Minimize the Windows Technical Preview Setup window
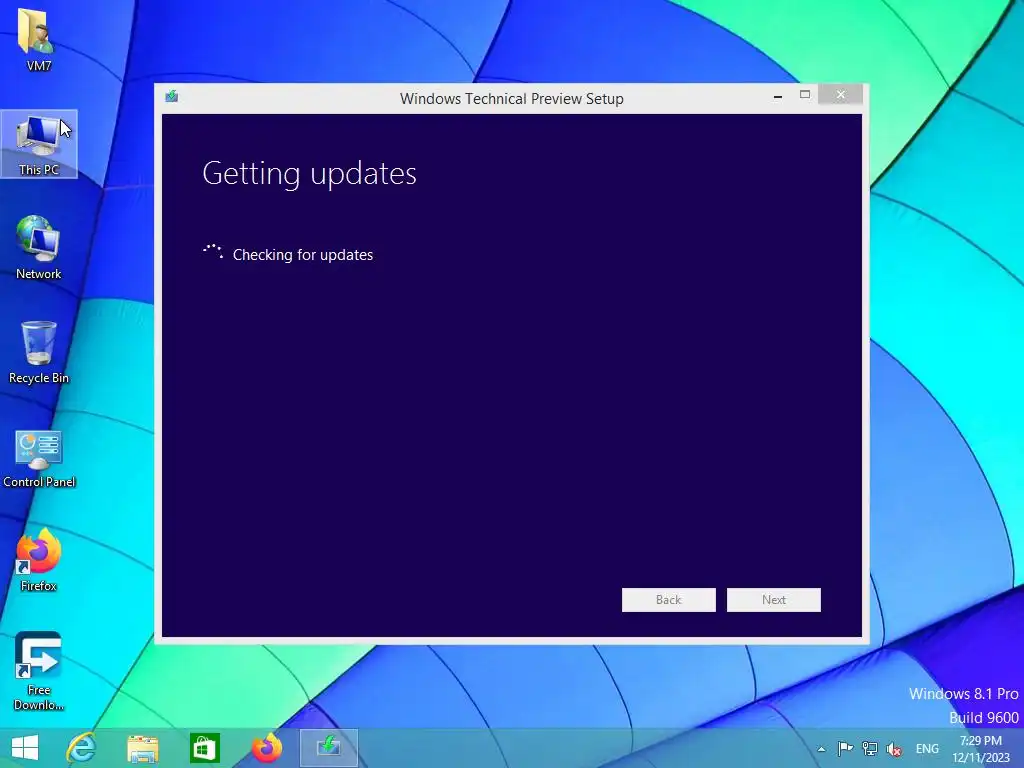Viewport: 1024px width, 768px height. [x=778, y=95]
